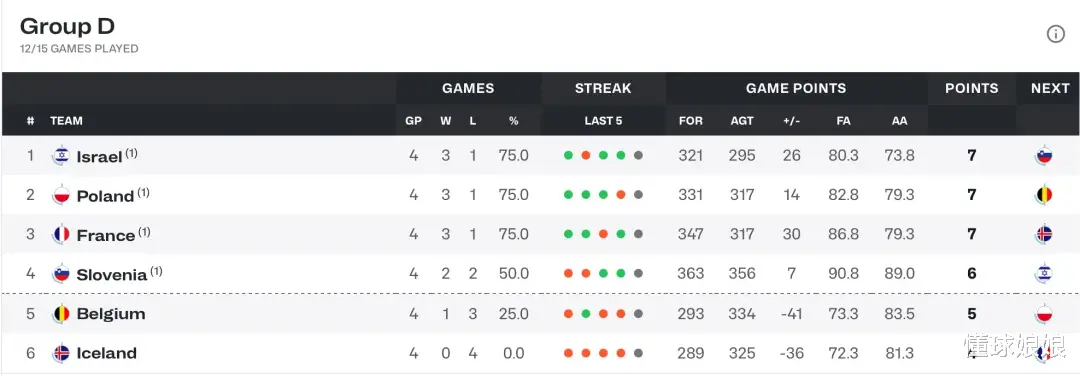1080x376 pixels.
Task: Click Poland's flag icon in team column
Action: click(x=61, y=196)
